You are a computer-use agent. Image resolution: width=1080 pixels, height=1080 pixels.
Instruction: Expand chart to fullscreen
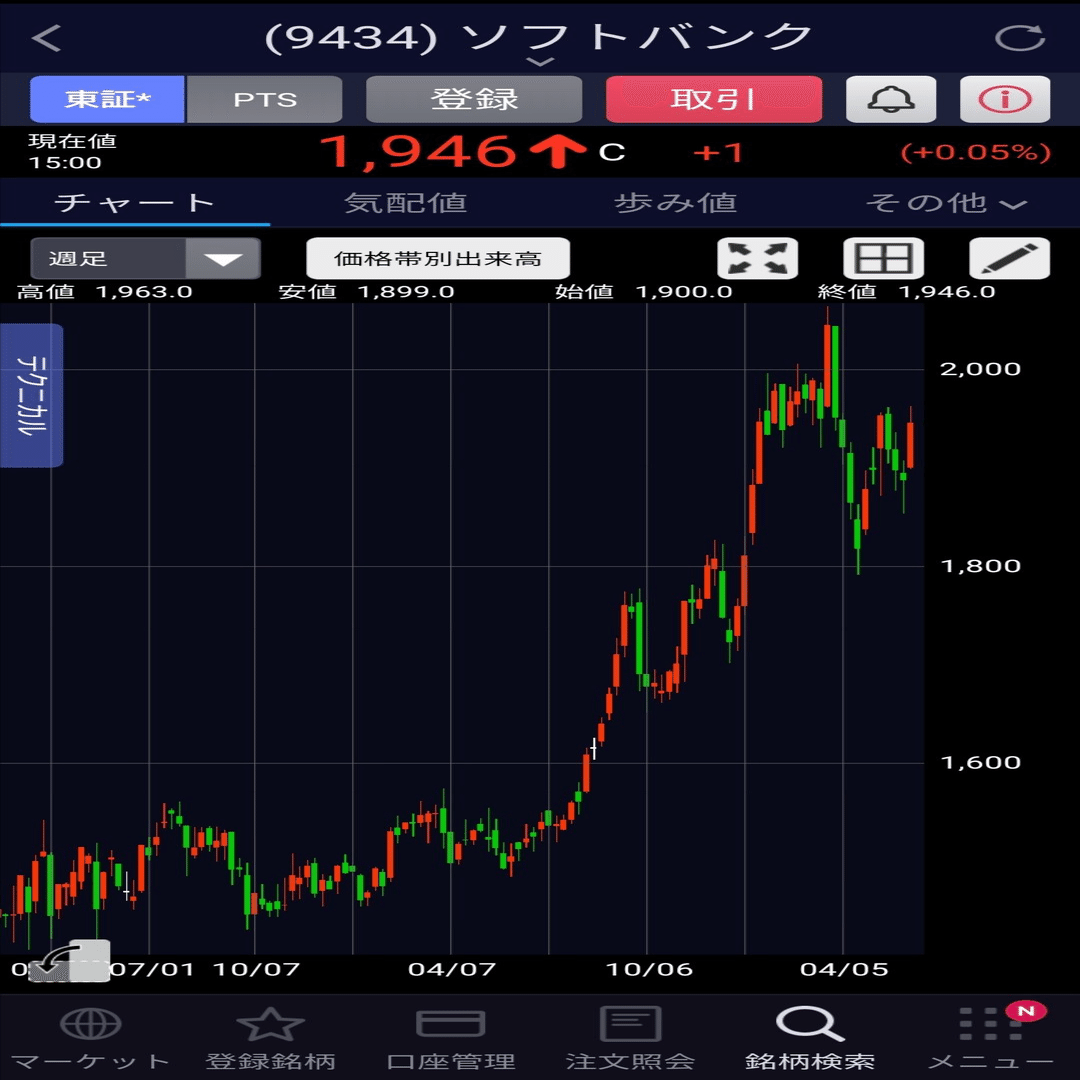pos(758,258)
